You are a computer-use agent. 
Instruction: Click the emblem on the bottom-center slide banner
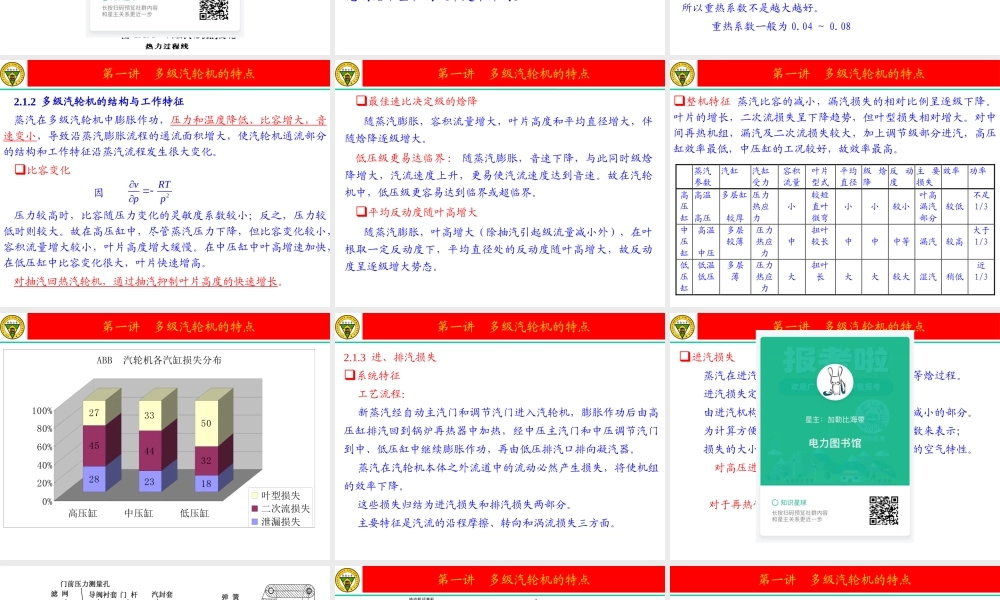tap(345, 579)
